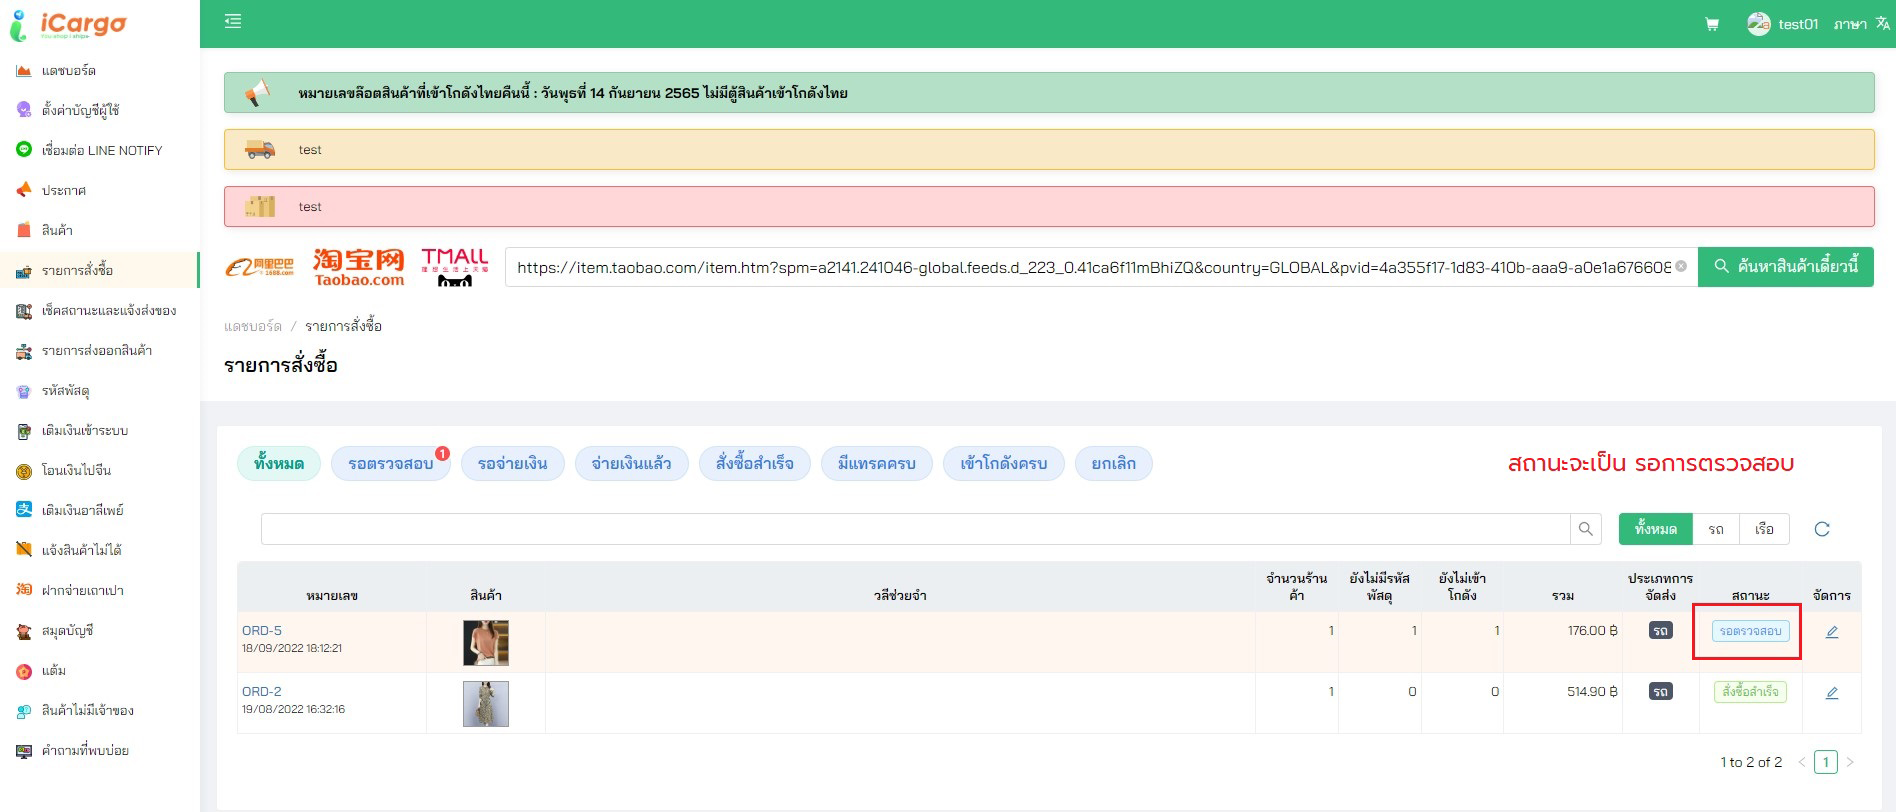The width and height of the screenshot is (1896, 812).
Task: Click the แดชบอร์ด breadcrumb link
Action: click(253, 326)
